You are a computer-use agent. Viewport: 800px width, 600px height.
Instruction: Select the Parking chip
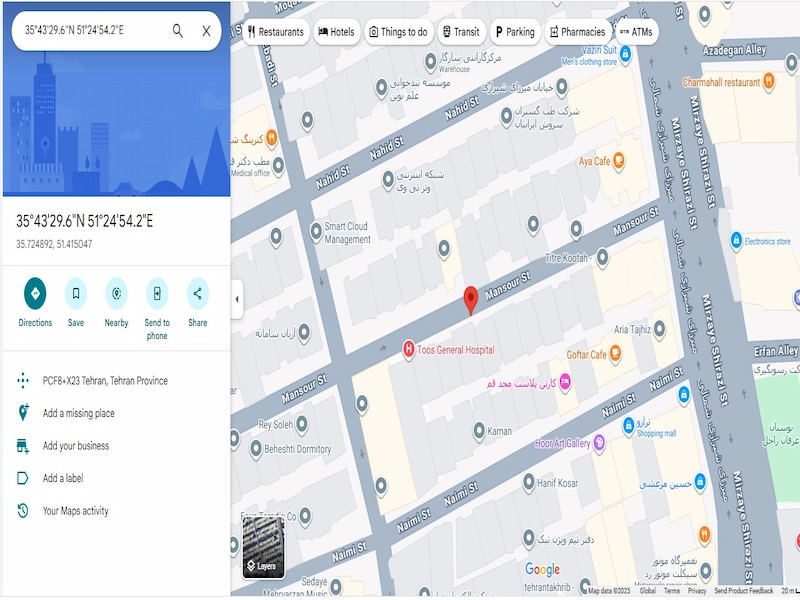click(515, 32)
